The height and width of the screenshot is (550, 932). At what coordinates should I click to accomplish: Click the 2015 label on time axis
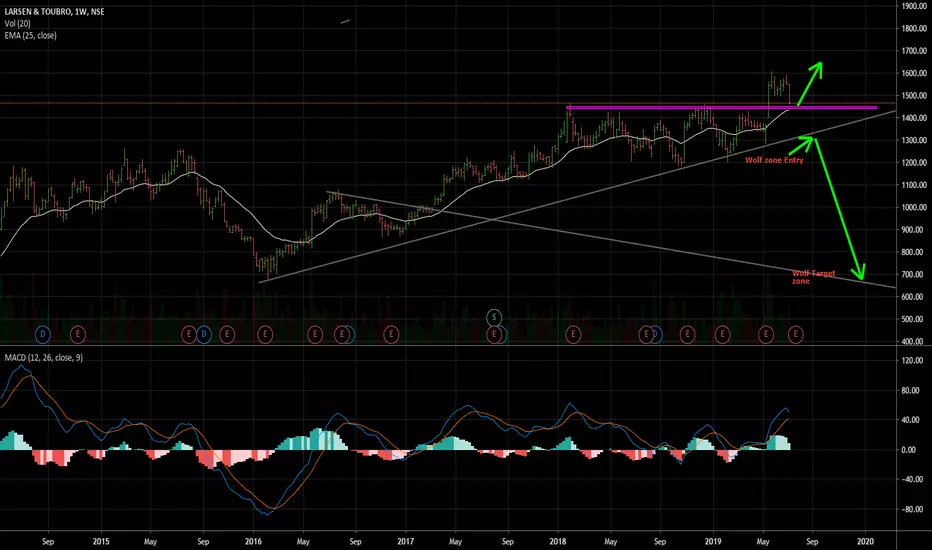[x=101, y=541]
